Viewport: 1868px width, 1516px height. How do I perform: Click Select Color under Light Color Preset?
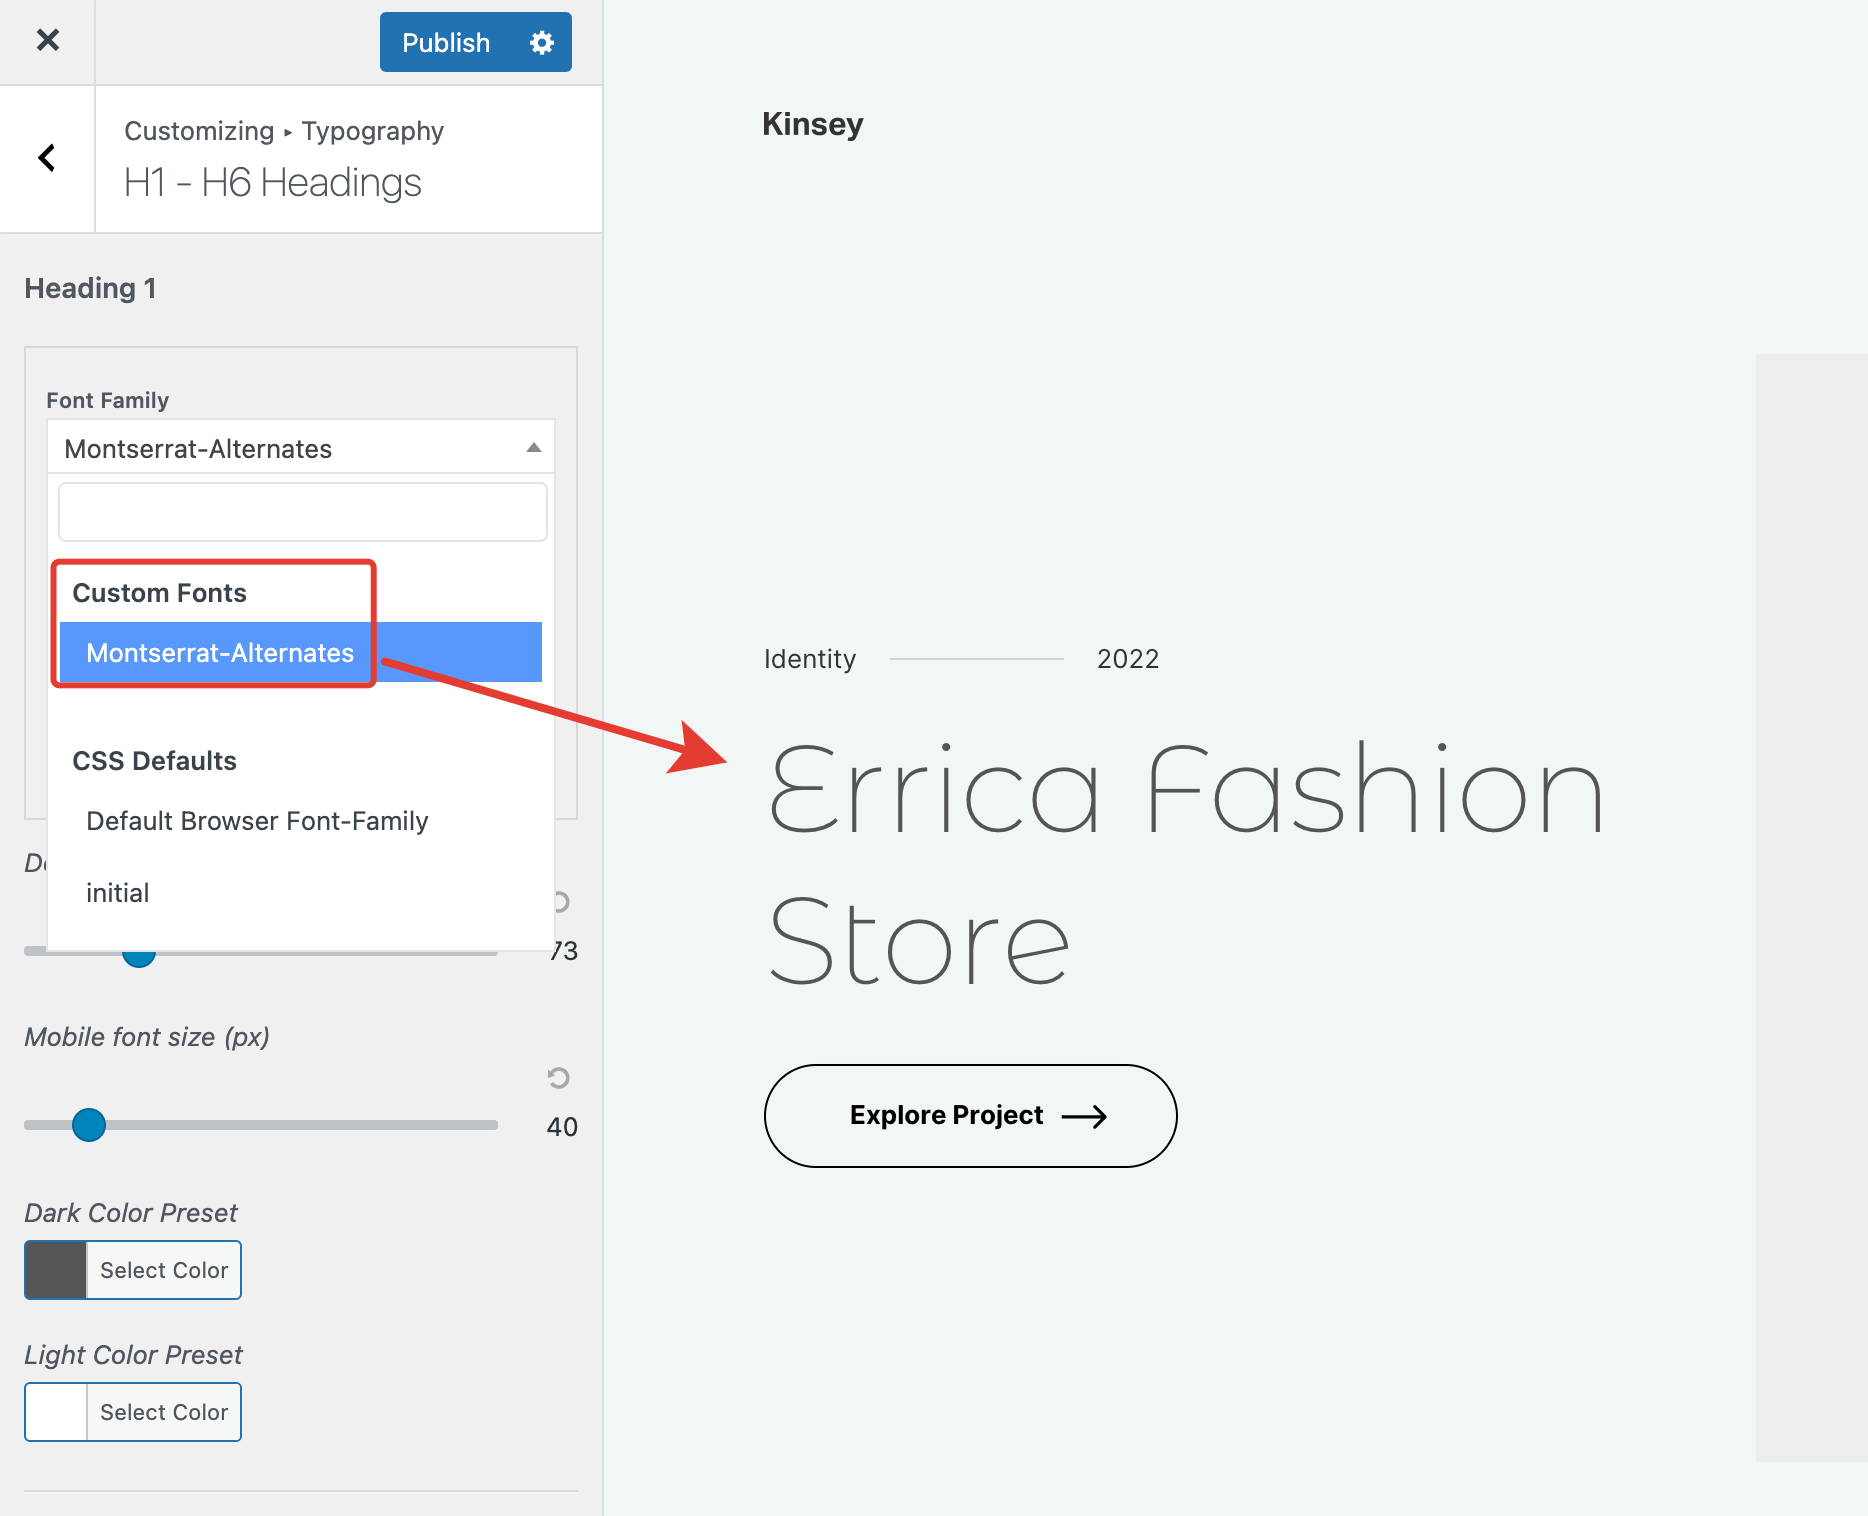coord(164,1412)
